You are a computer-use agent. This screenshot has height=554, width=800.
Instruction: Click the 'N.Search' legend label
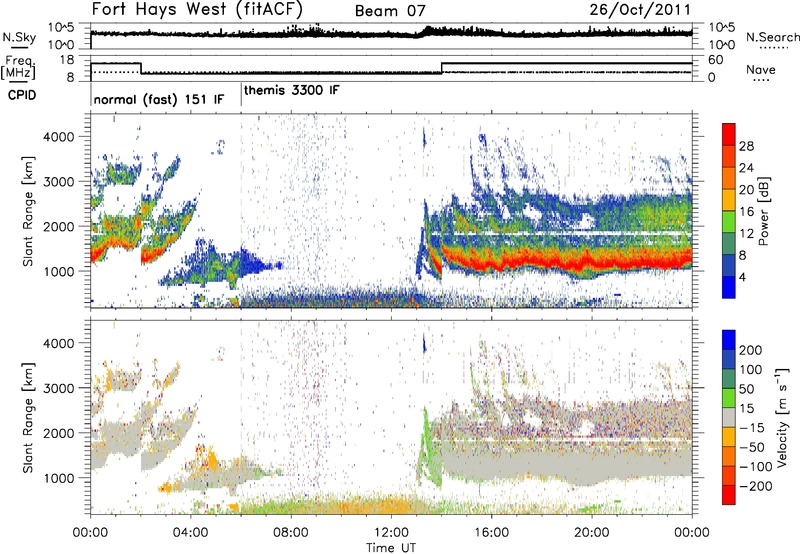click(772, 37)
